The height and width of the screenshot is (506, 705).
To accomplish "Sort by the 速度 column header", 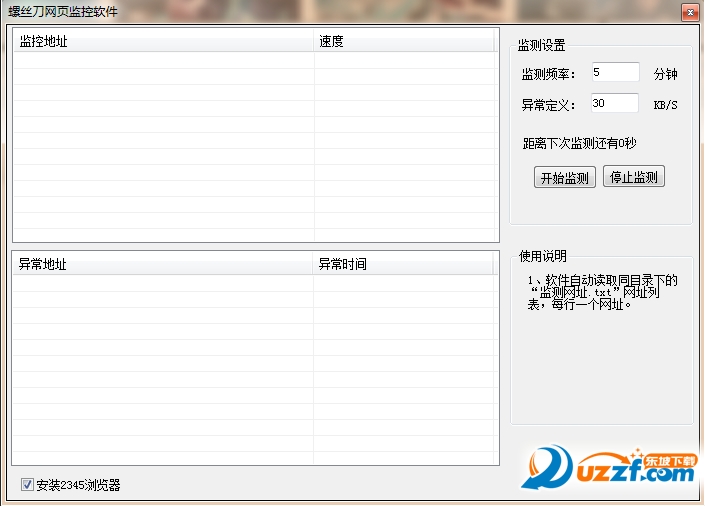I will pyautogui.click(x=405, y=41).
